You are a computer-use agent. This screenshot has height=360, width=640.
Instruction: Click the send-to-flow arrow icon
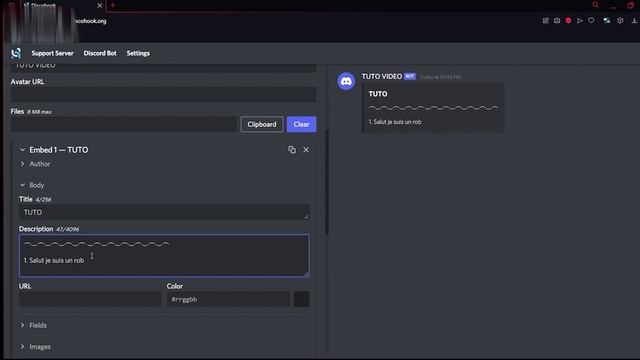(580, 20)
